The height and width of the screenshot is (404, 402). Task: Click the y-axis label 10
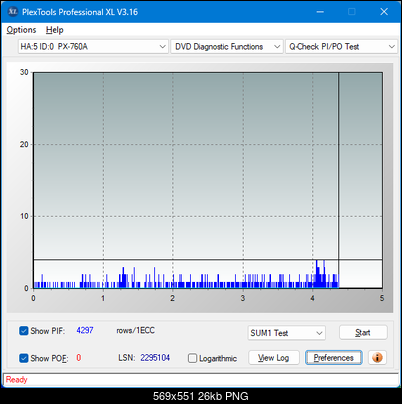point(24,216)
